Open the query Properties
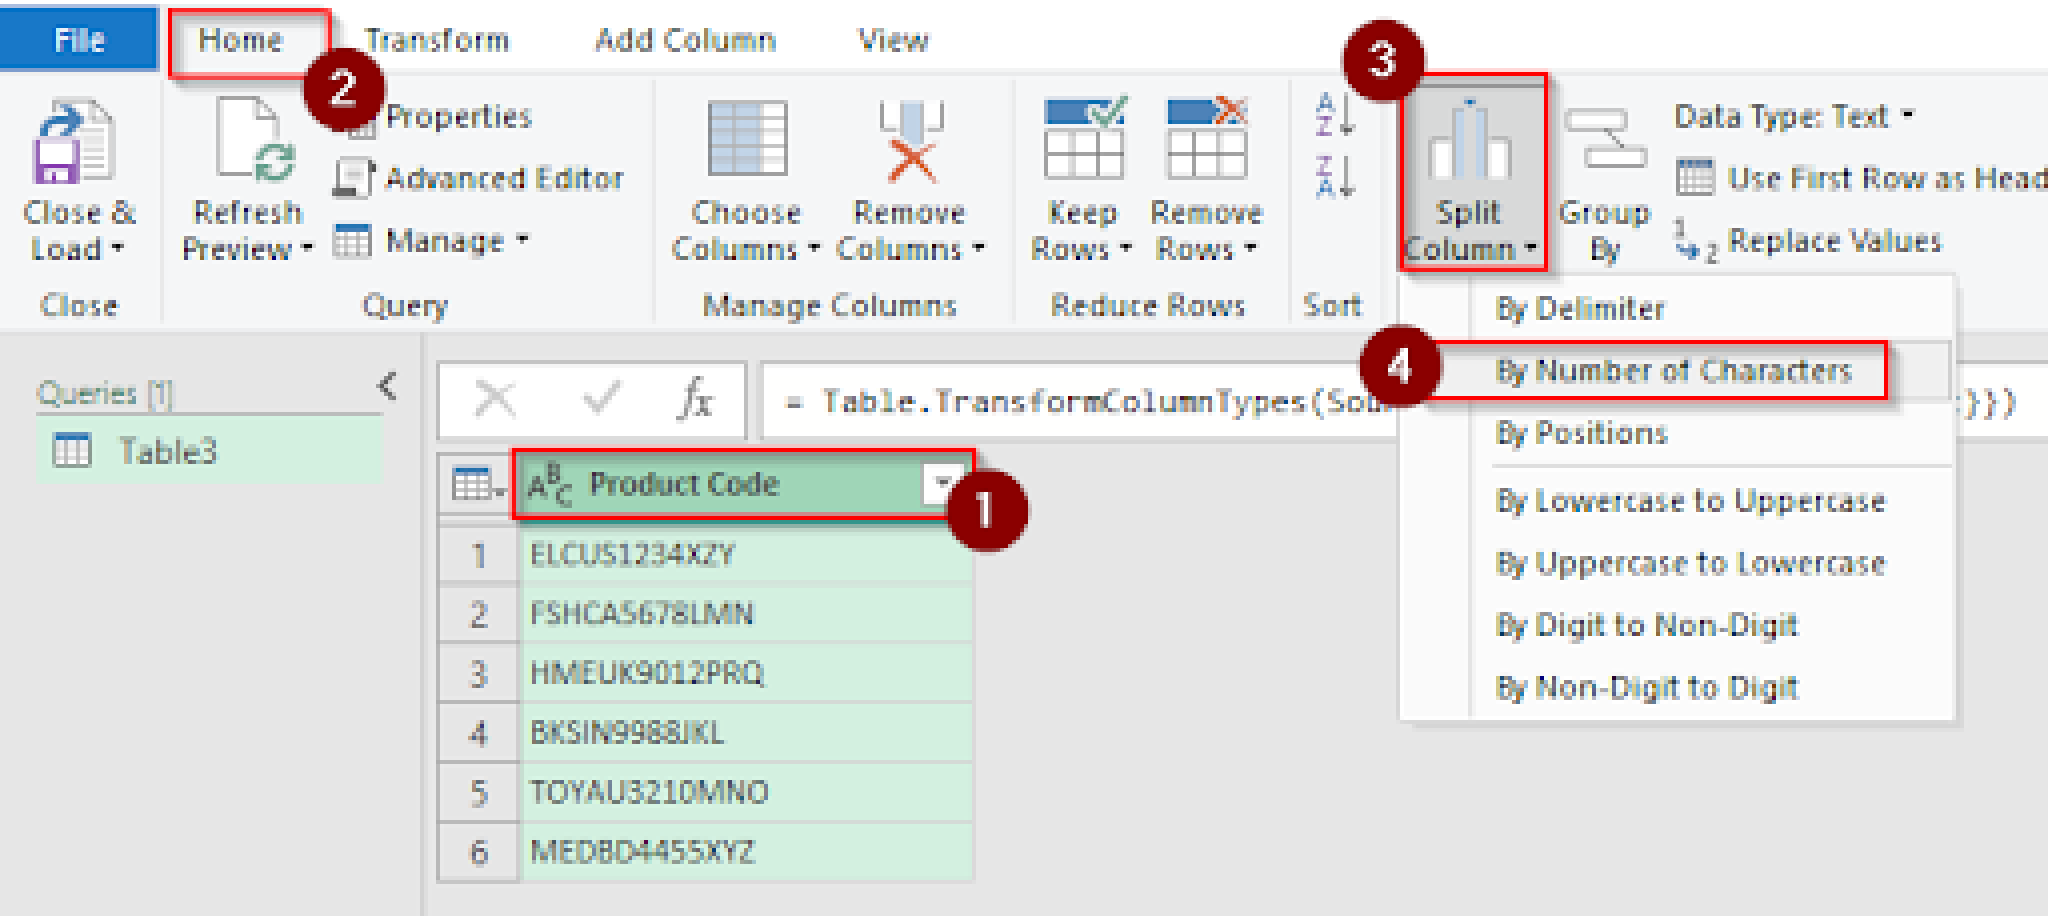Viewport: 2048px width, 916px height. pyautogui.click(x=458, y=116)
